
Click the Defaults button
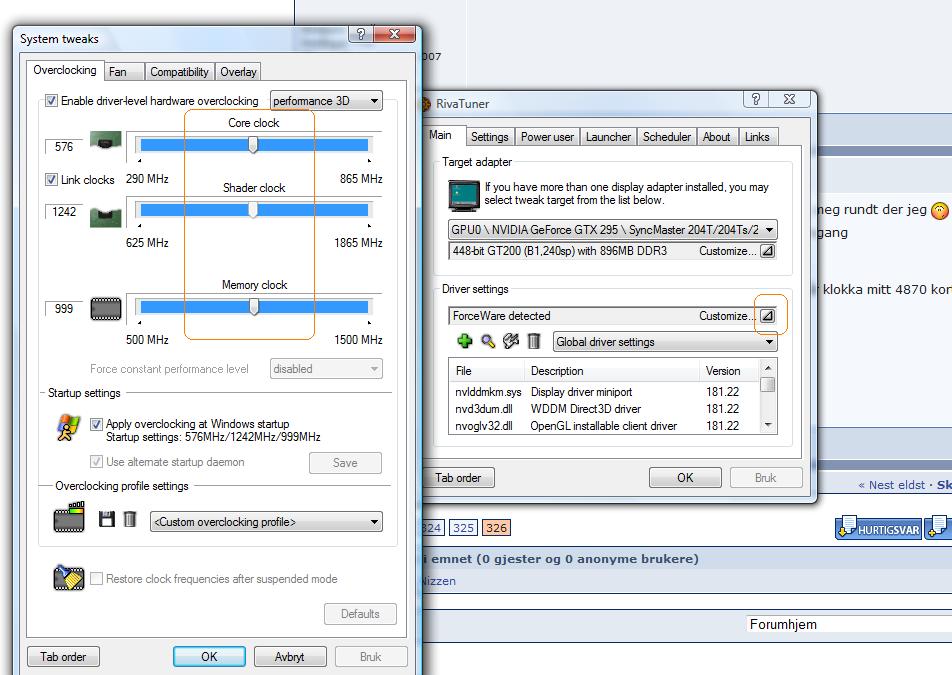[360, 614]
